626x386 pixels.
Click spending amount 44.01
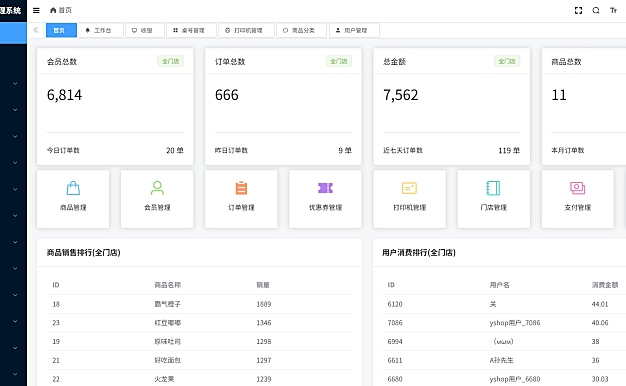pos(600,304)
